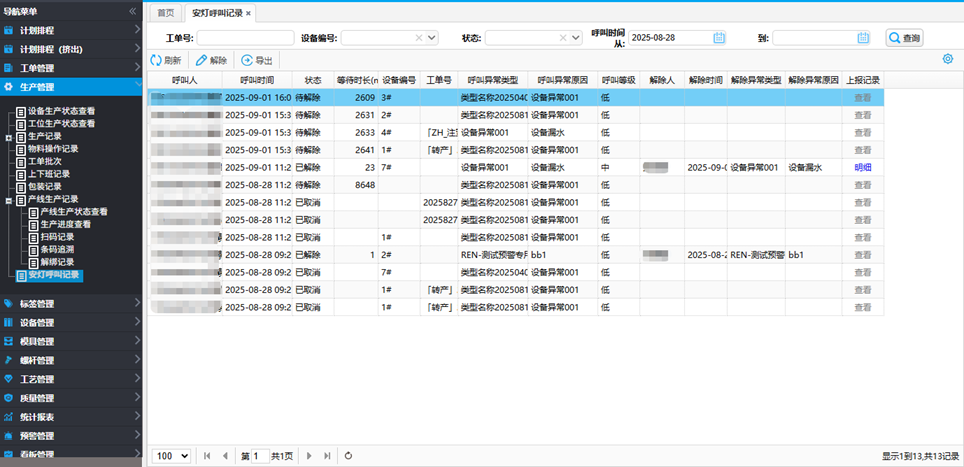The image size is (964, 467).
Task: Click the 工单号 input field
Action: (245, 38)
